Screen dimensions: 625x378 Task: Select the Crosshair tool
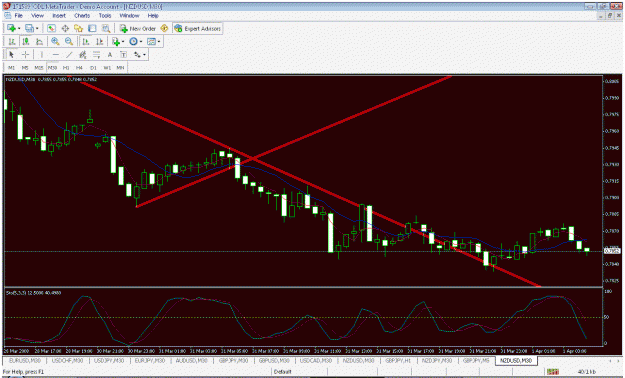tap(26, 55)
